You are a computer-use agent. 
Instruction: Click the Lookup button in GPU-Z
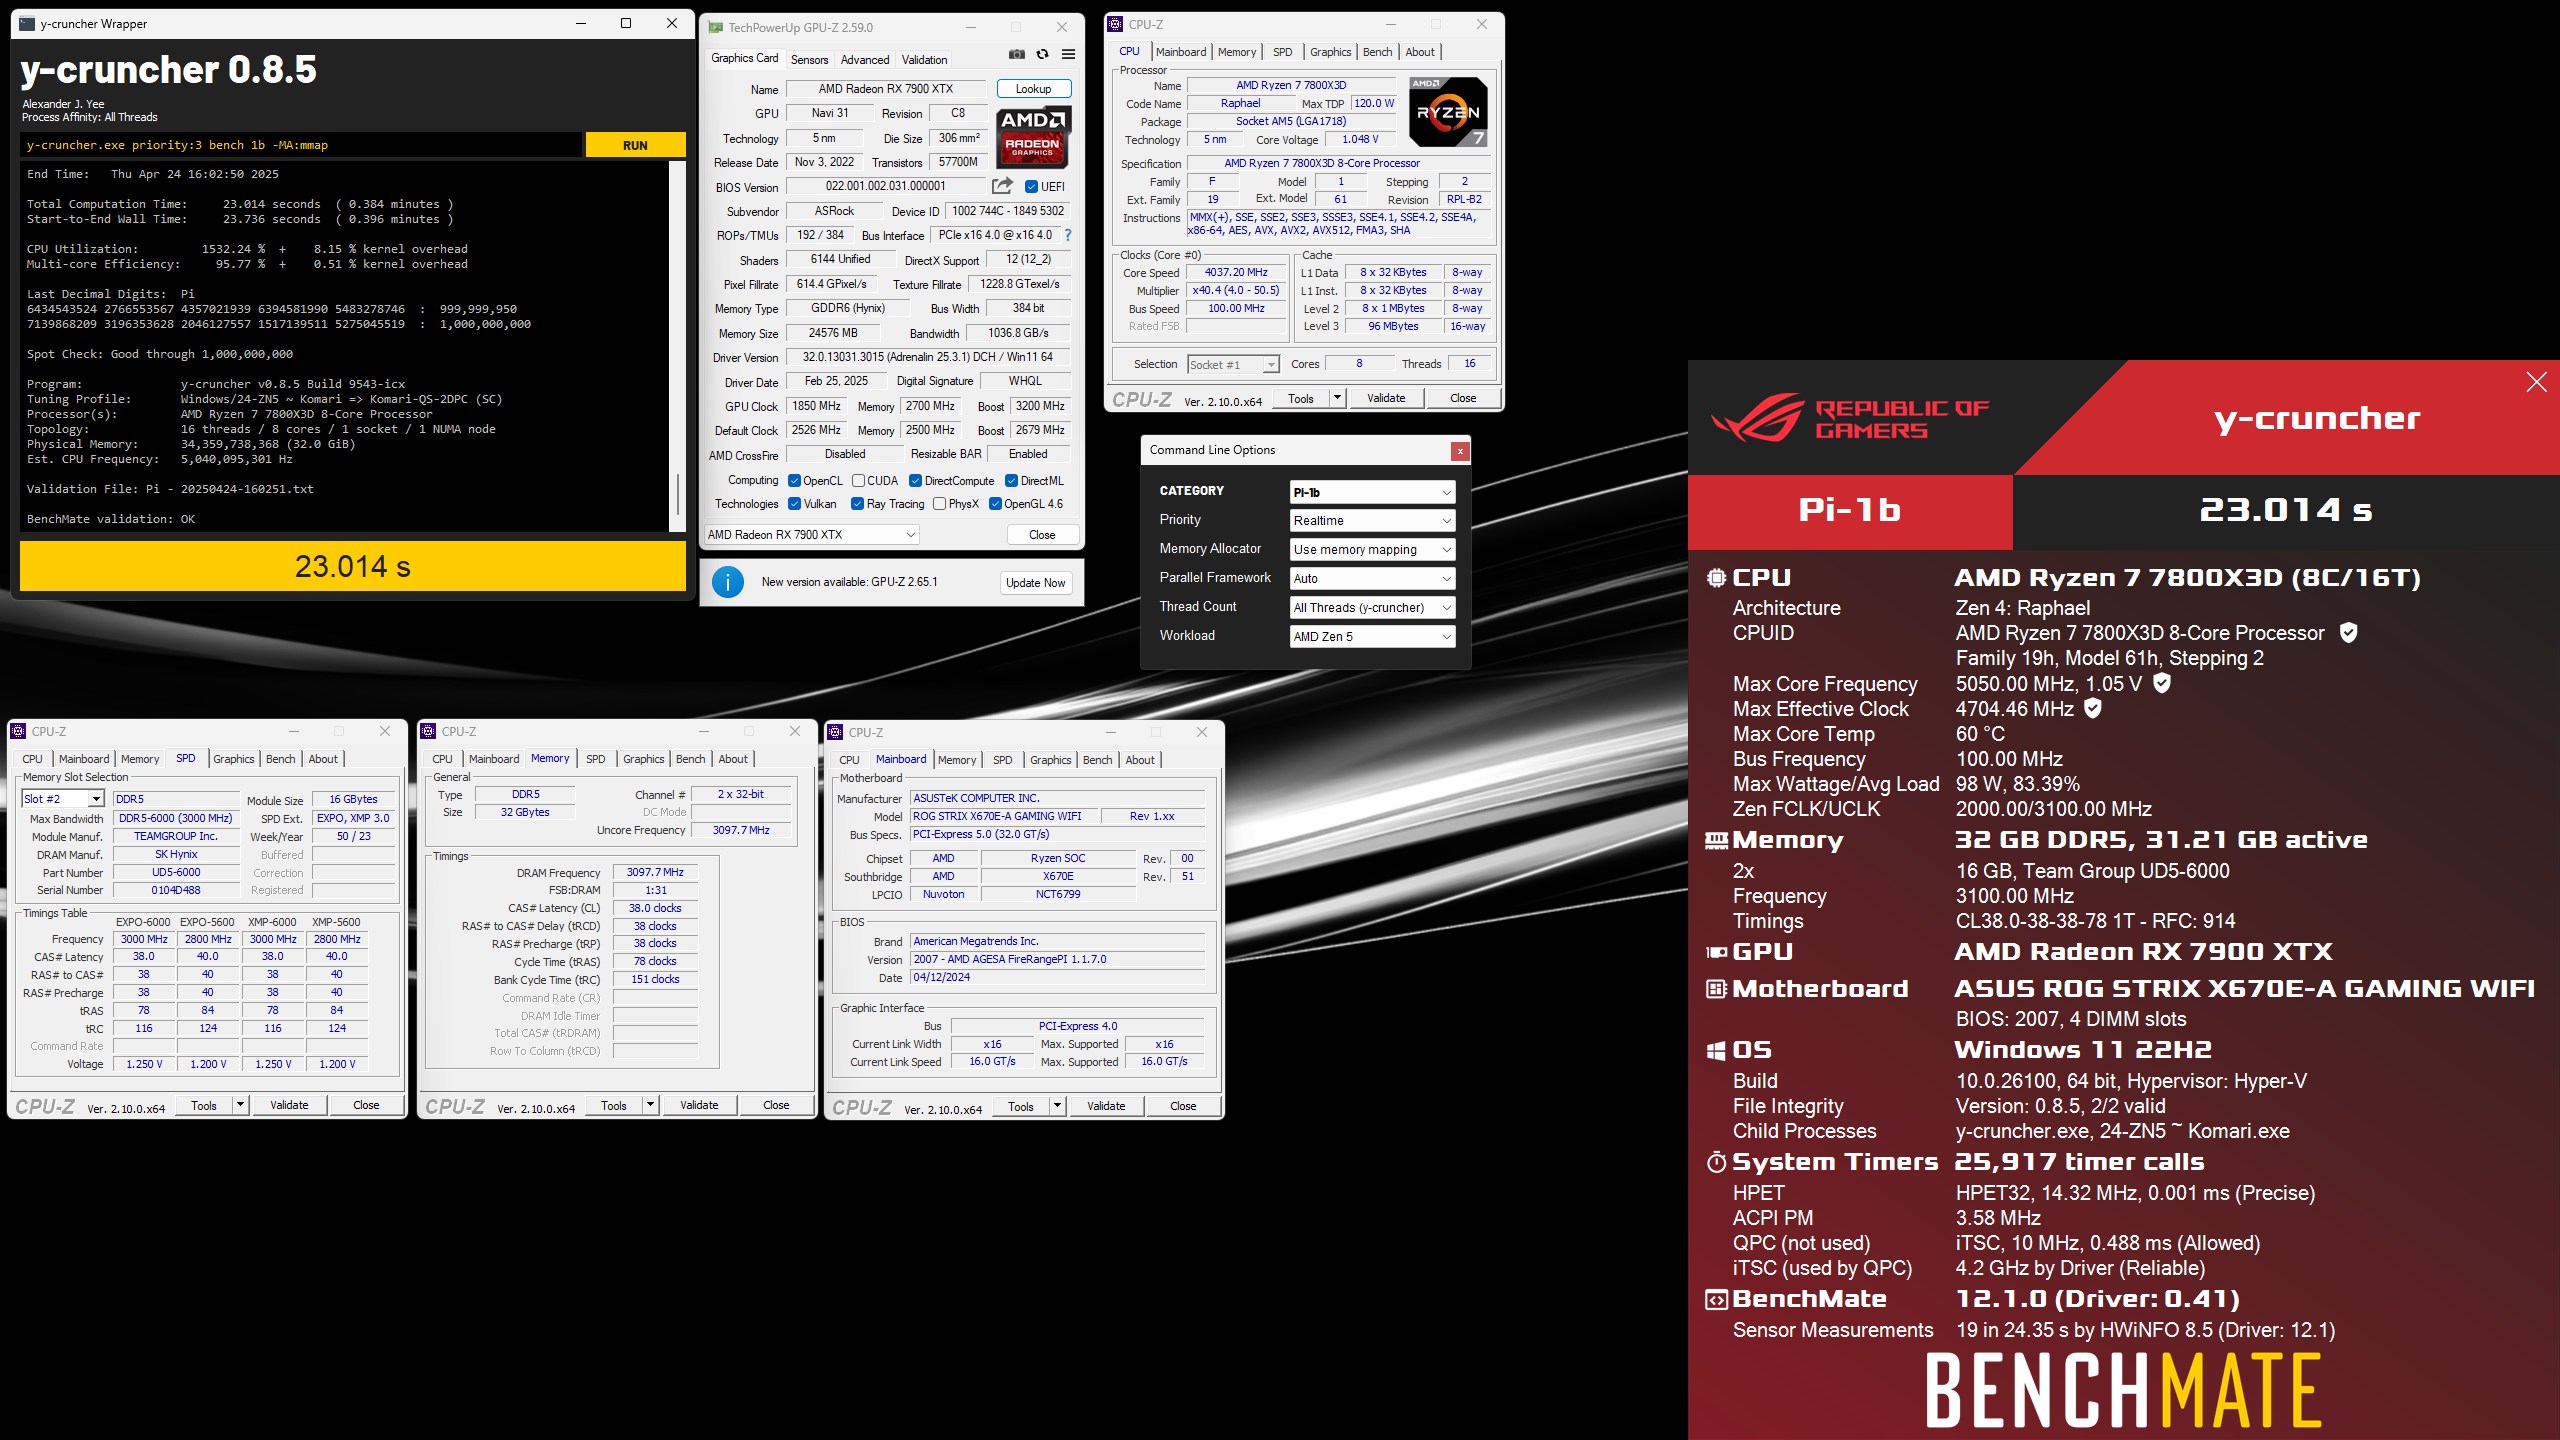pyautogui.click(x=1033, y=89)
